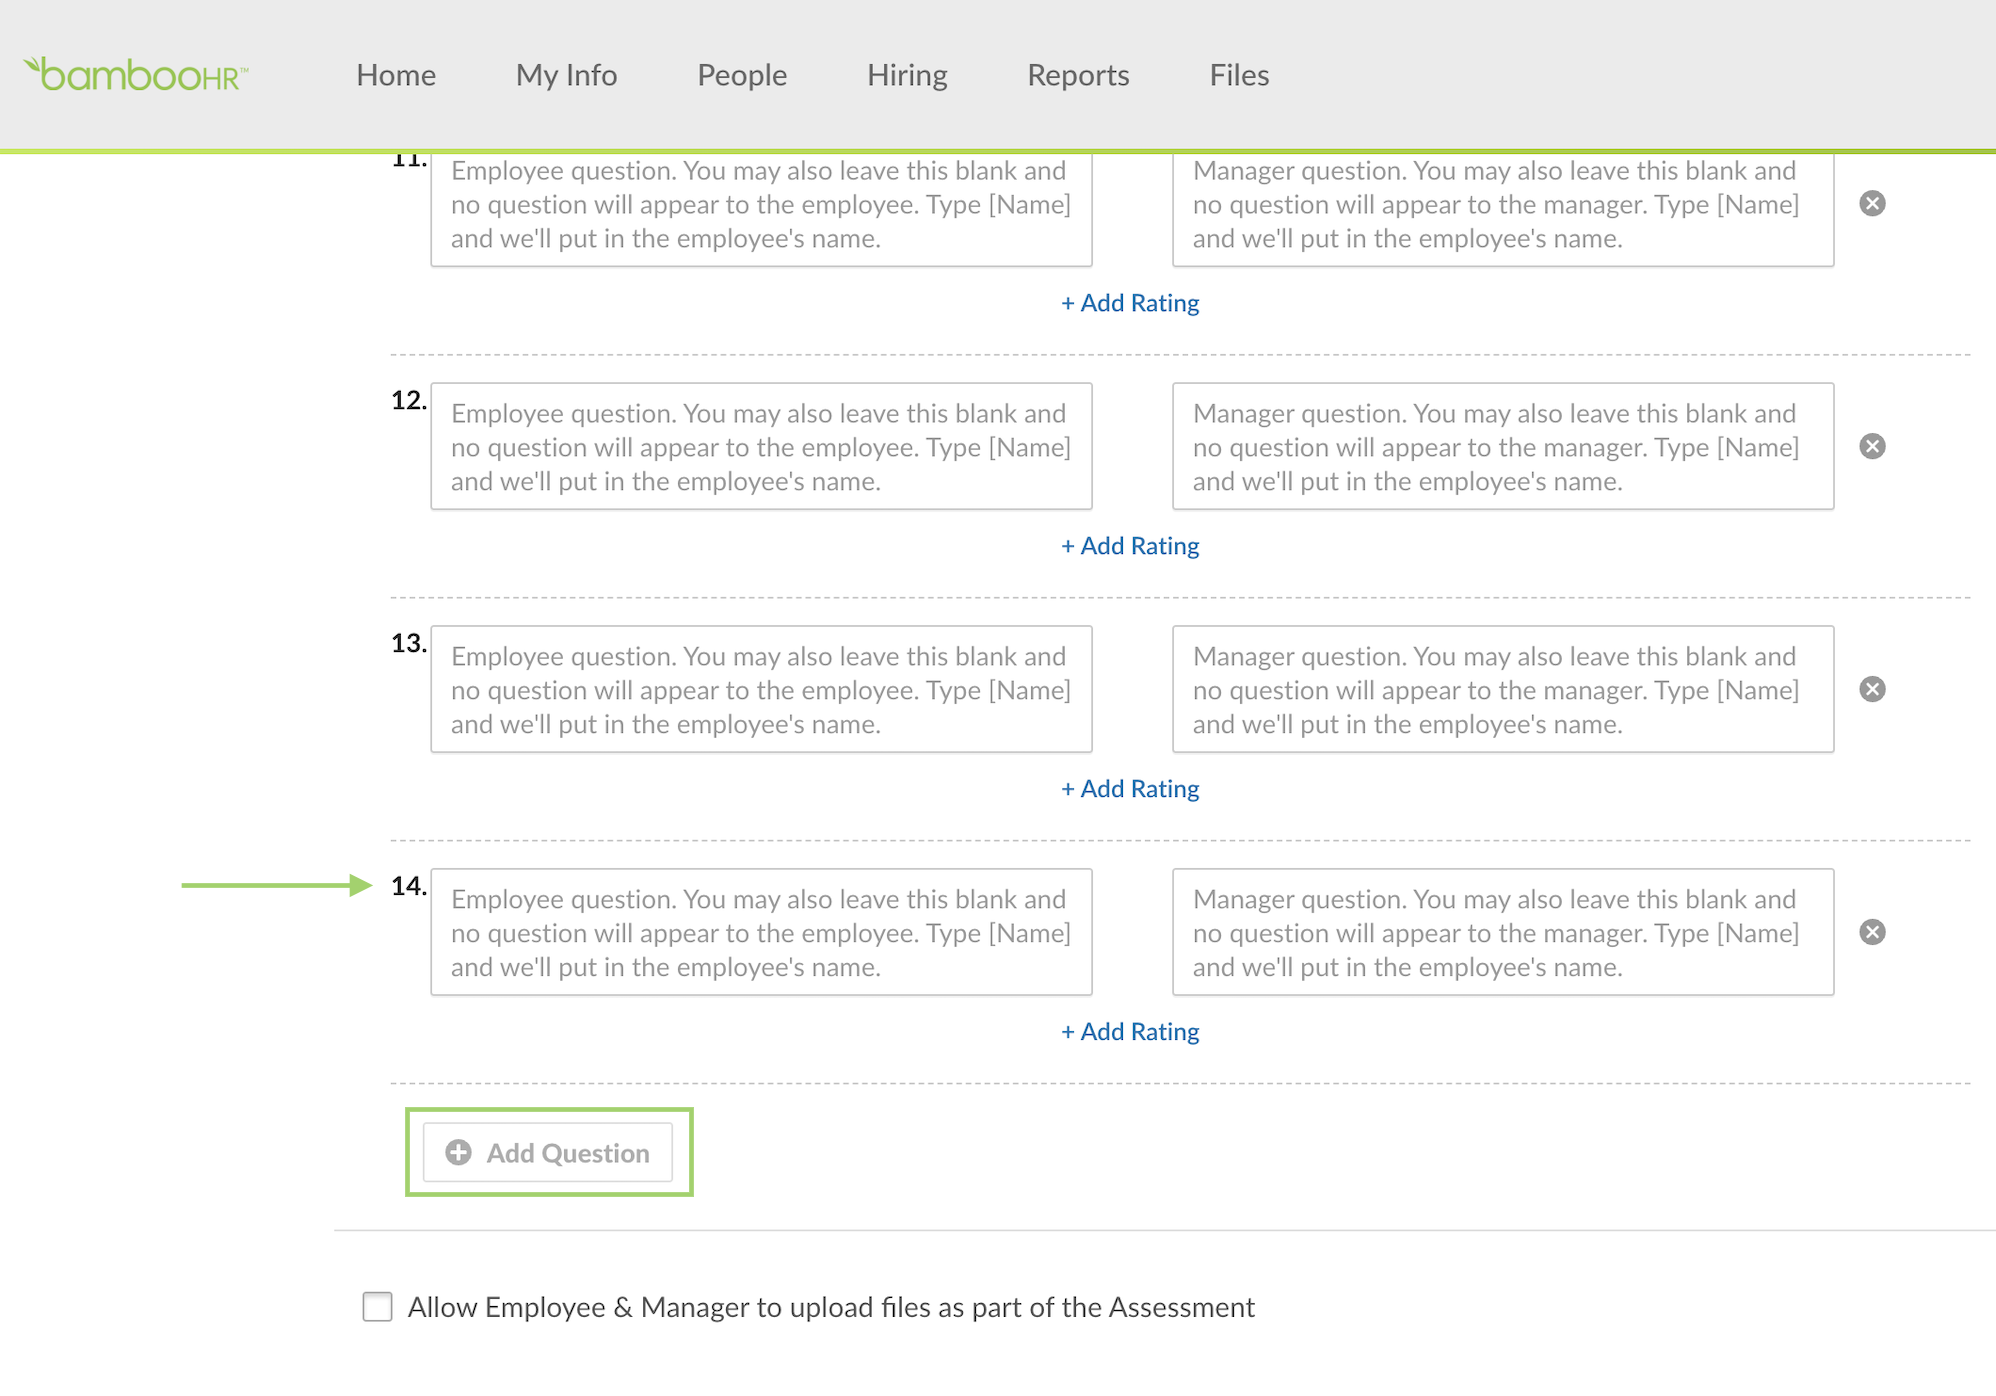Viewport: 1996px width, 1396px height.
Task: Add Rating to question 11
Action: tap(1130, 303)
